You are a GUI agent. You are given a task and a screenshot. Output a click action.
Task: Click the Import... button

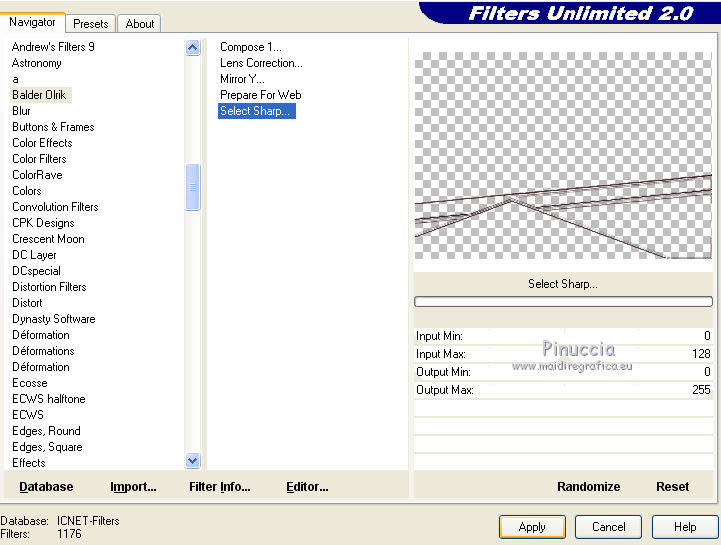(x=133, y=487)
